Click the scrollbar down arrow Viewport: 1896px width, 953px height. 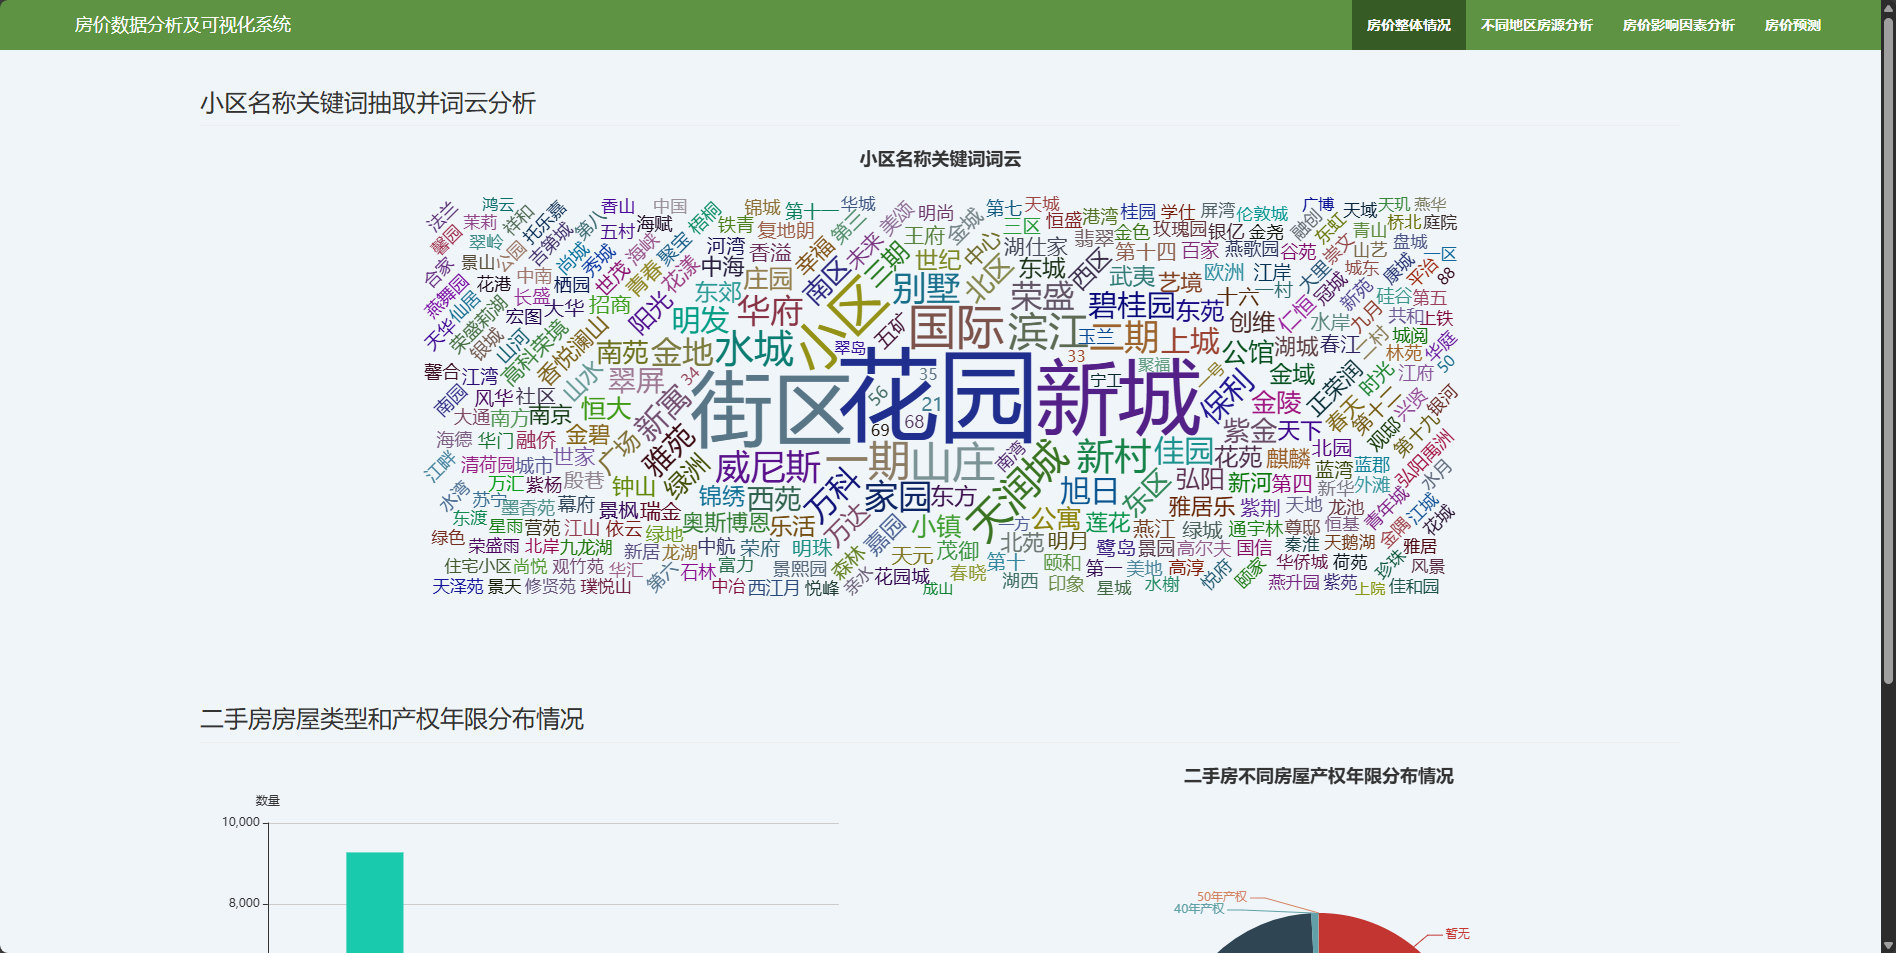click(x=1888, y=945)
